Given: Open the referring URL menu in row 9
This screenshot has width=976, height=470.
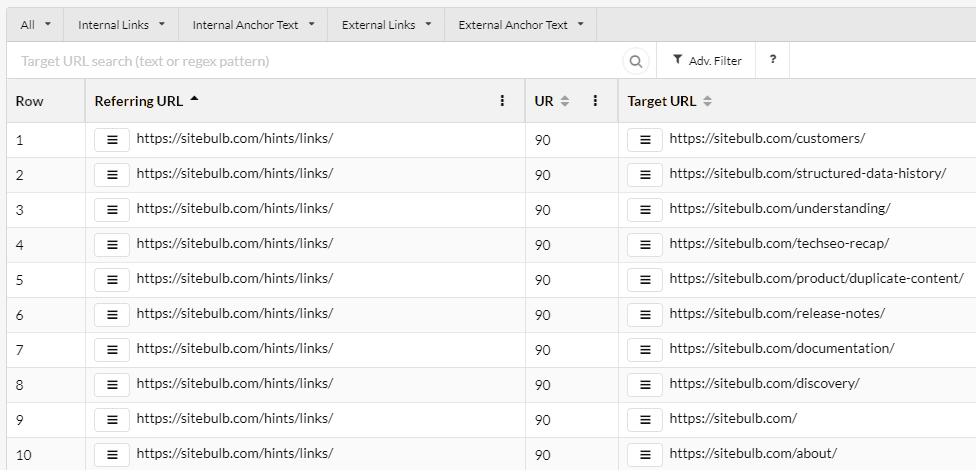Looking at the screenshot, I should tap(112, 420).
